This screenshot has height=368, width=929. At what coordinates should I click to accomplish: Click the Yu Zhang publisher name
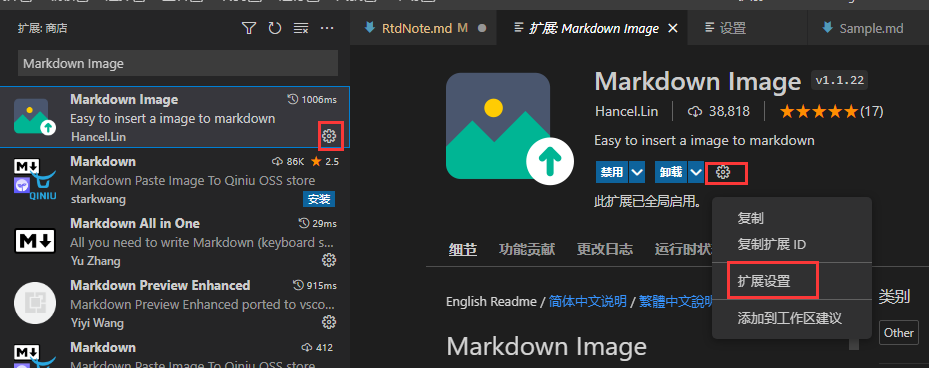[95, 261]
